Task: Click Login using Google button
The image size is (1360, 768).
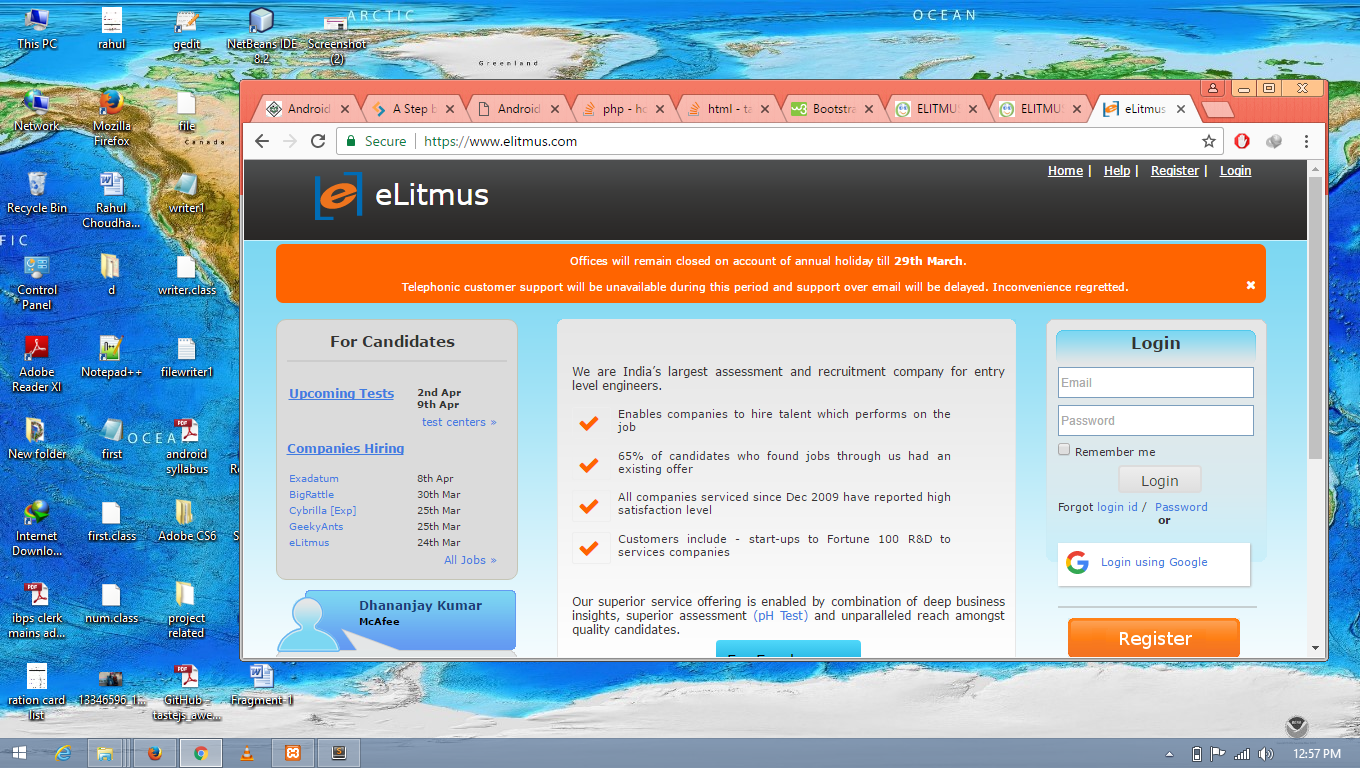Action: coord(1153,563)
